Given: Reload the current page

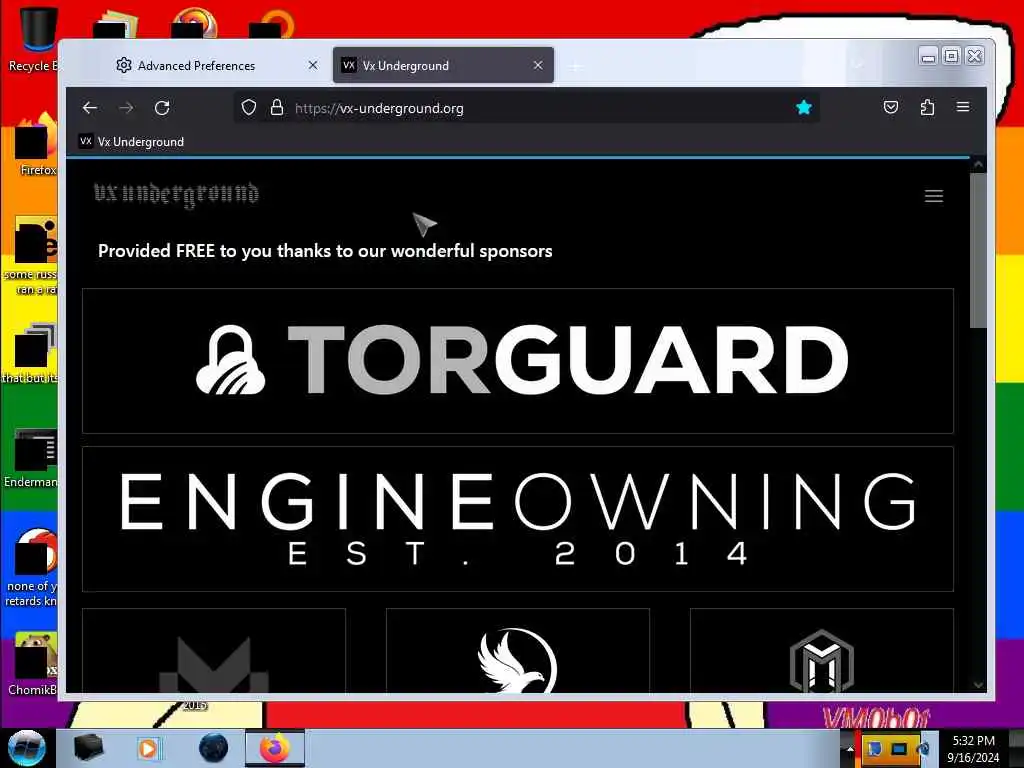Looking at the screenshot, I should [x=162, y=108].
